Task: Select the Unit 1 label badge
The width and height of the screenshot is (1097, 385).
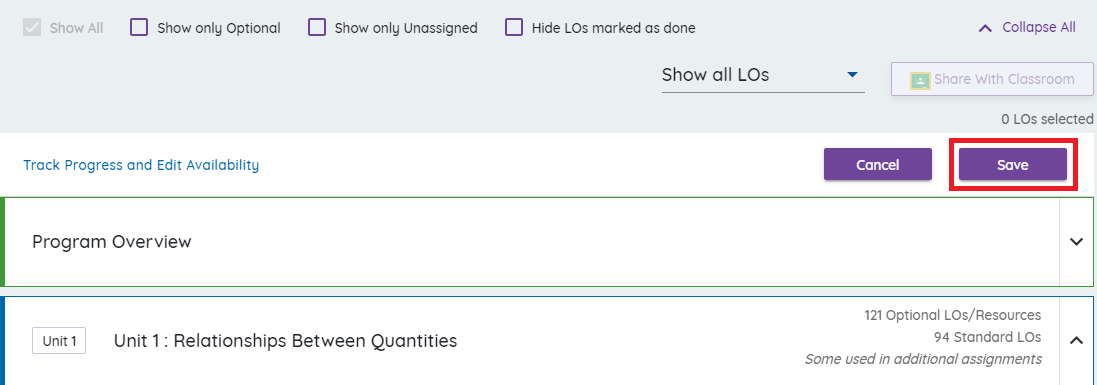Action: pos(59,342)
